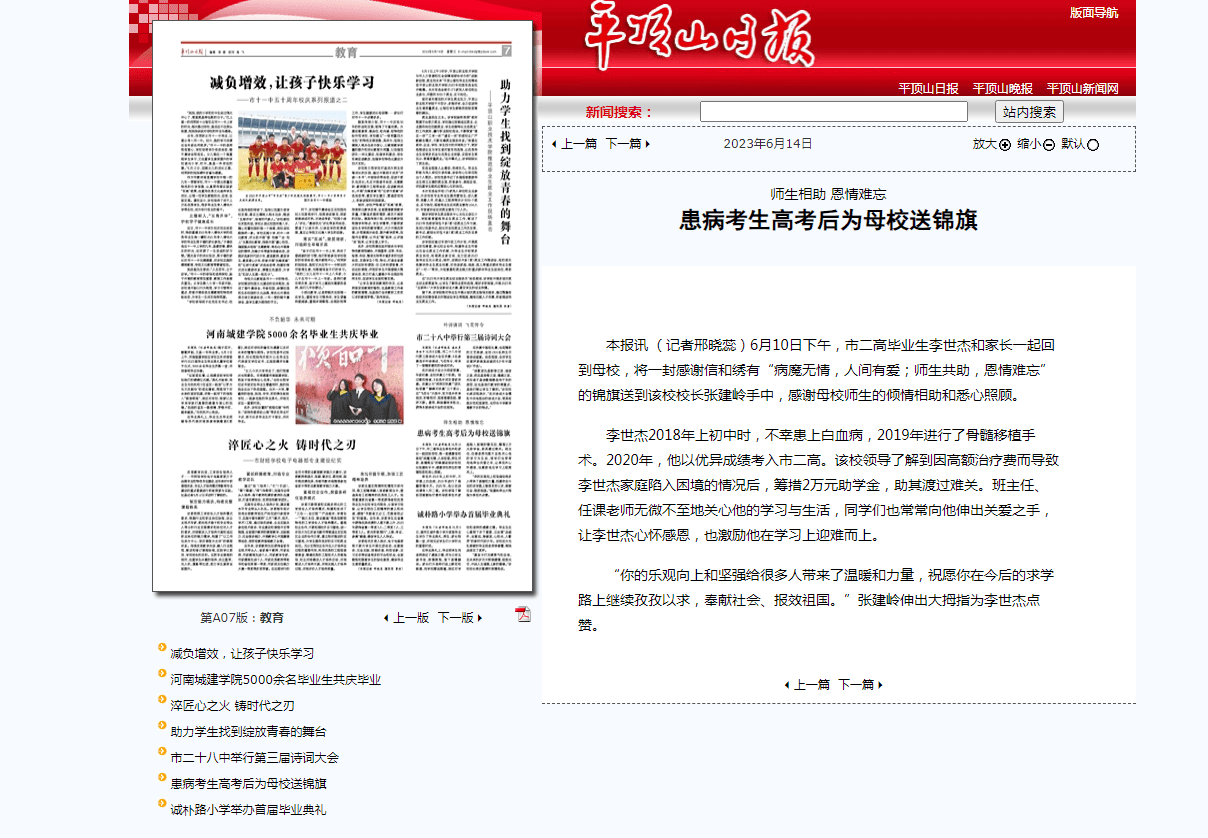Click top 上一篇 previous article link
This screenshot has height=838, width=1208.
pyautogui.click(x=579, y=144)
